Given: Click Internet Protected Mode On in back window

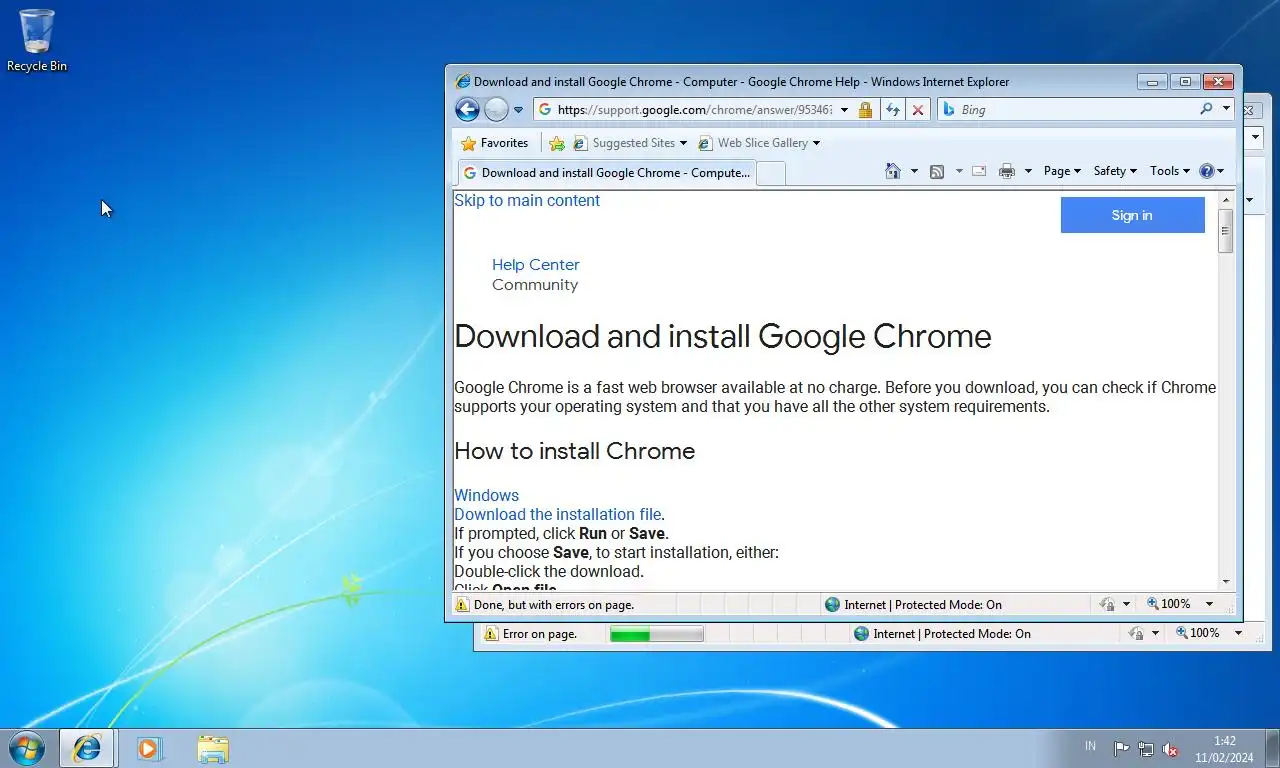Looking at the screenshot, I should pos(952,633).
